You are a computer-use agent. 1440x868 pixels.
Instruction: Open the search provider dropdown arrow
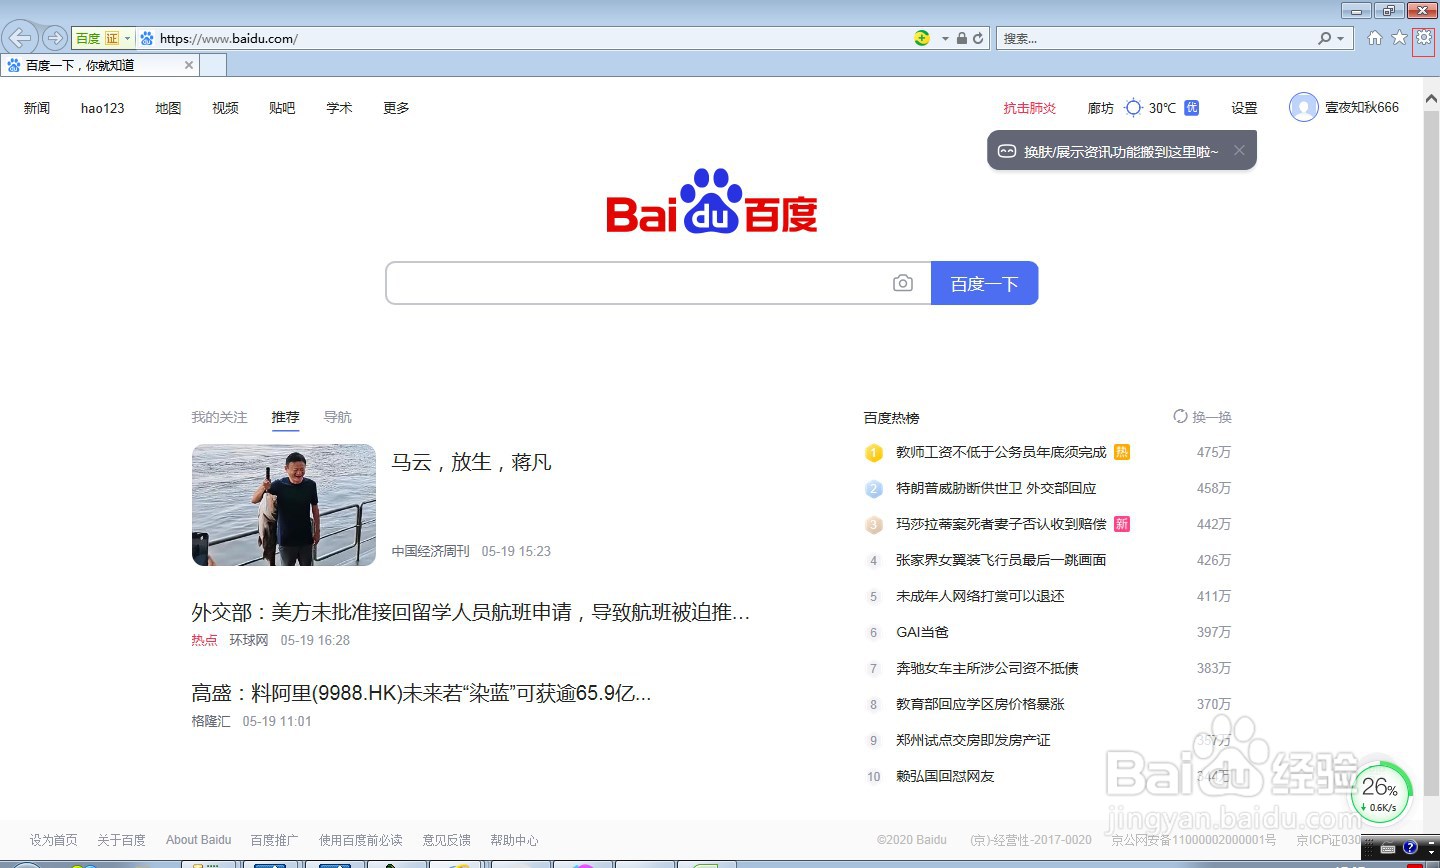coord(1341,38)
